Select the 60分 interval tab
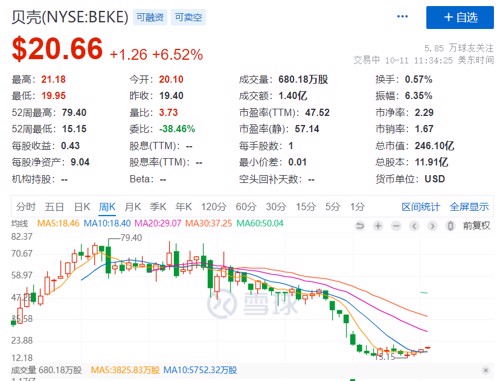Screen dimensions: 500x381 pos(246,207)
